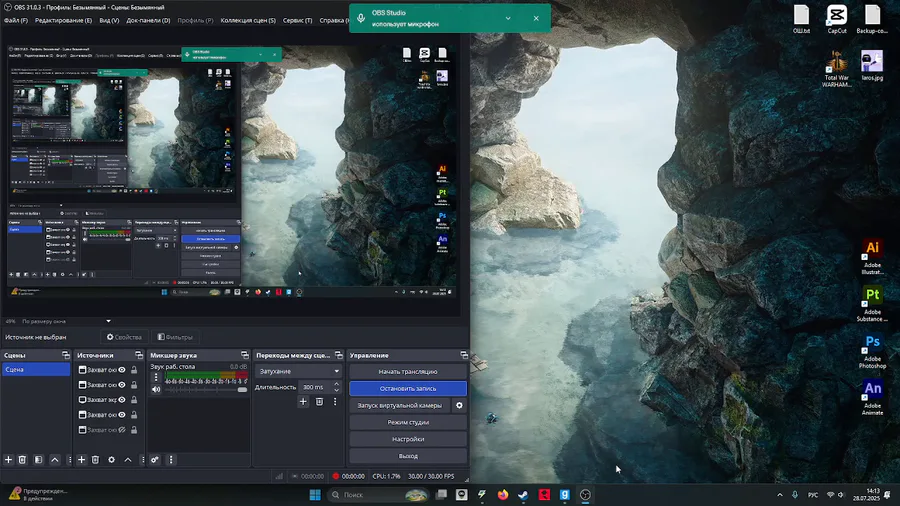The height and width of the screenshot is (506, 900).
Task: Click the Длительность 300 ms field
Action: click(x=315, y=387)
